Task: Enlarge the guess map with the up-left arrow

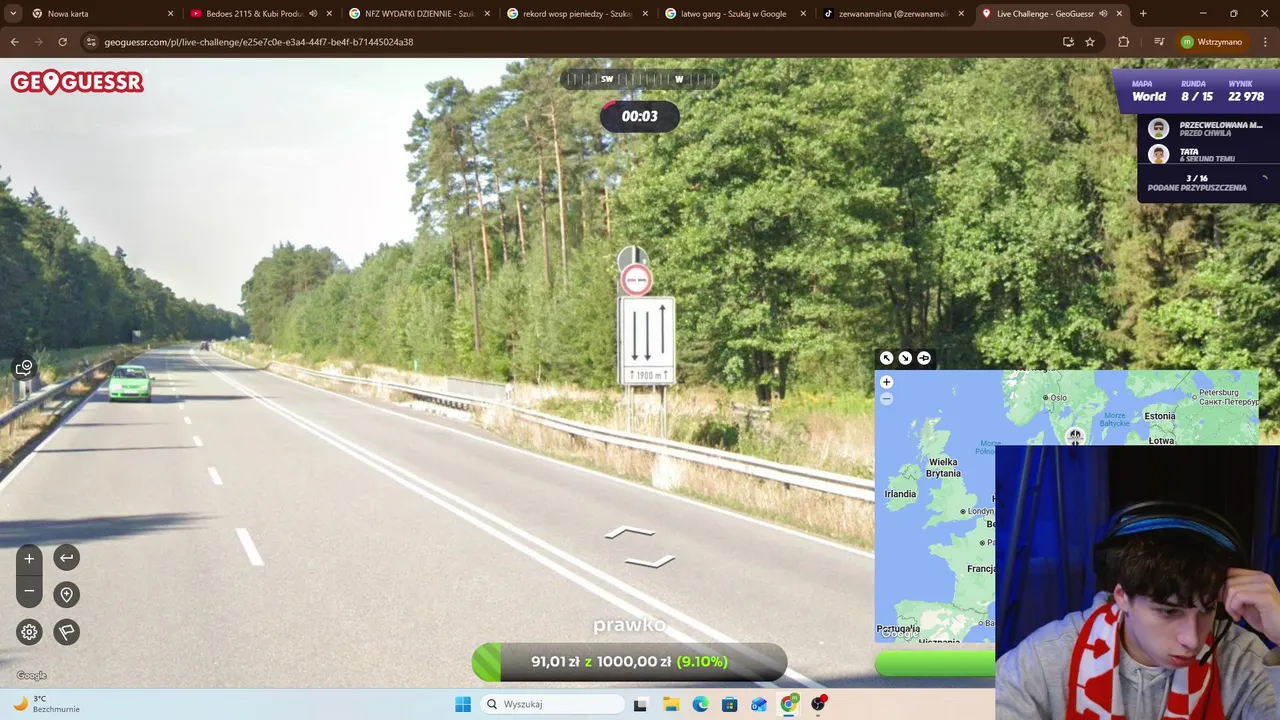Action: point(886,358)
